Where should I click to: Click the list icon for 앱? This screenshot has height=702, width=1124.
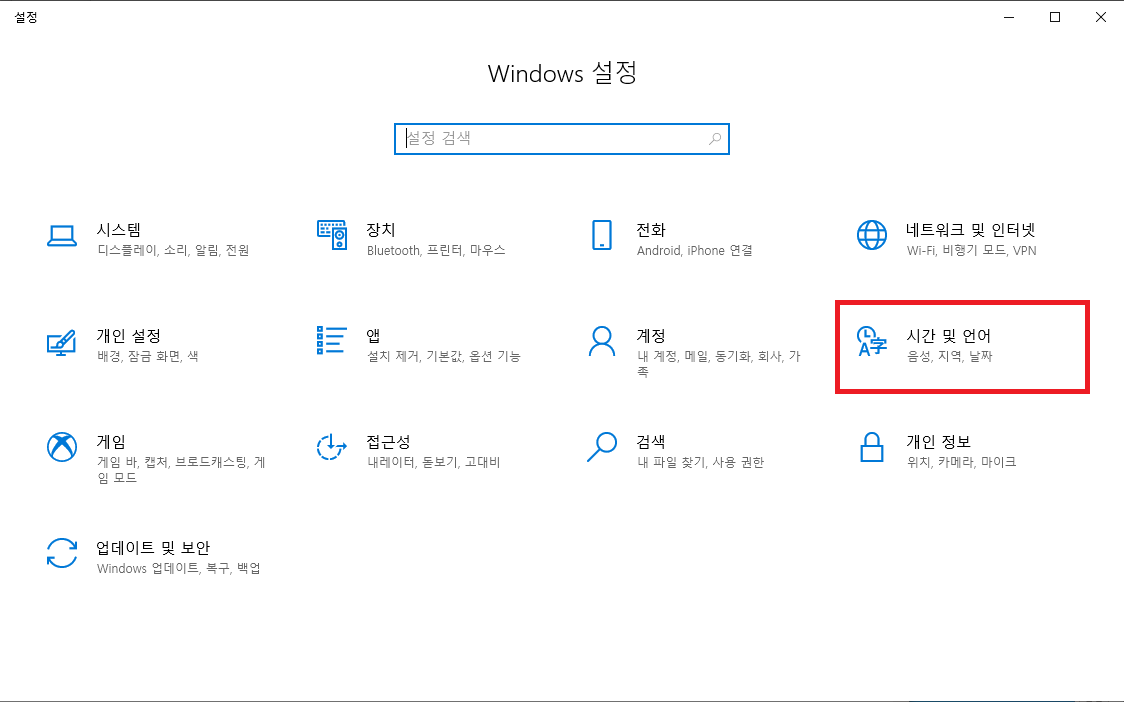click(x=331, y=341)
